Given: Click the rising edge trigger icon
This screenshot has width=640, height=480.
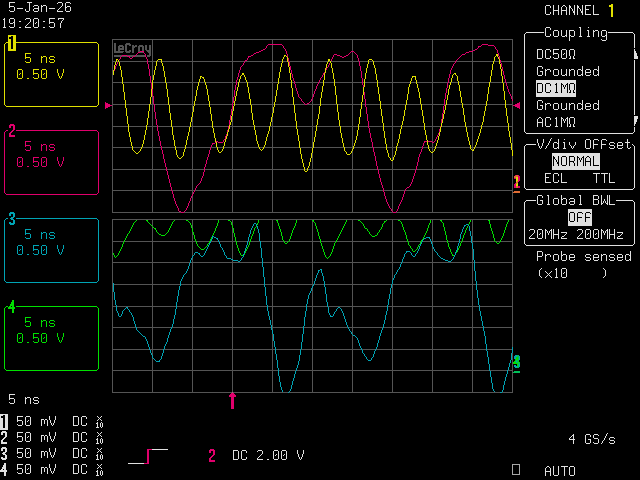Looking at the screenshot, I should coord(148,456).
